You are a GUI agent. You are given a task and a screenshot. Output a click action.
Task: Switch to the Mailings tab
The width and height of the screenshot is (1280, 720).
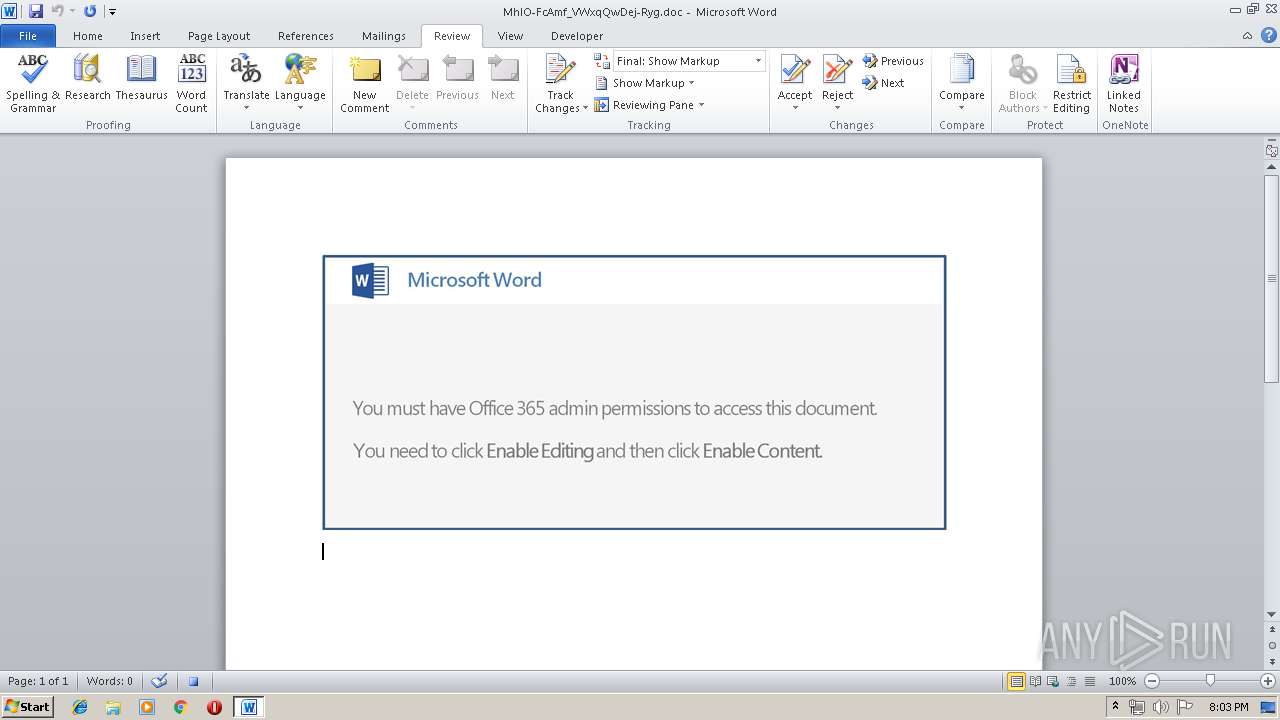click(384, 36)
